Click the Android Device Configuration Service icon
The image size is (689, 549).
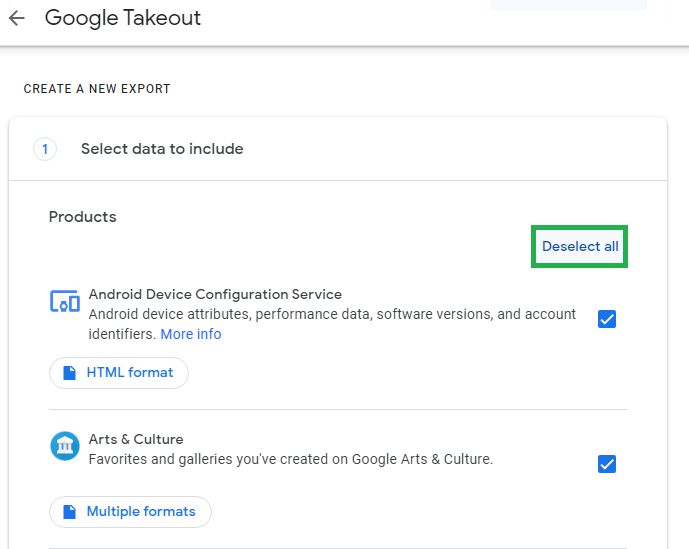pyautogui.click(x=65, y=301)
